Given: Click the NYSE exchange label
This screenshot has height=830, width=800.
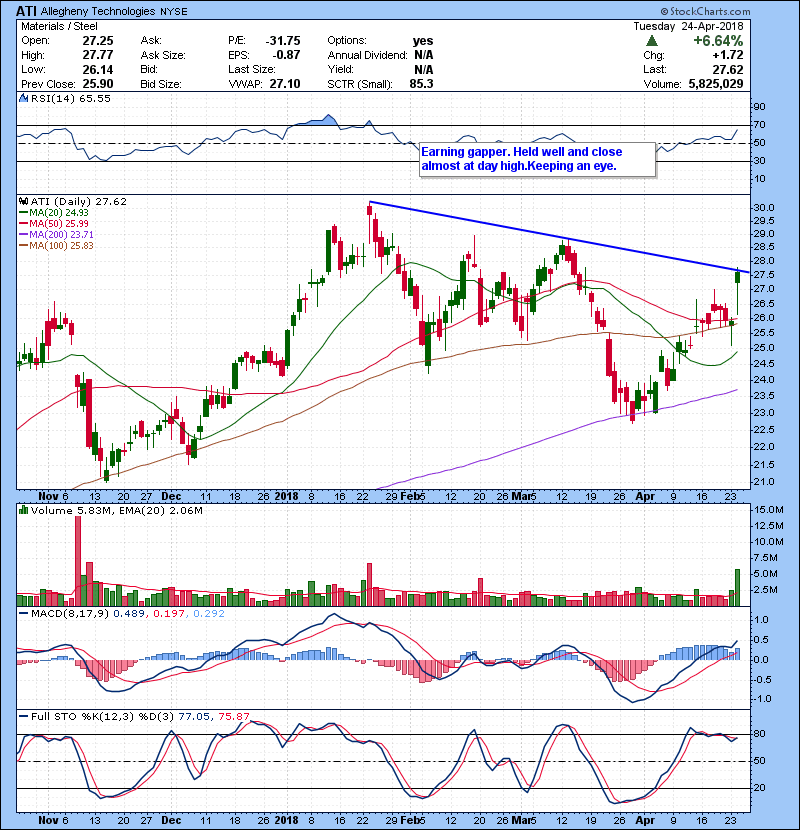Looking at the screenshot, I should (x=174, y=11).
